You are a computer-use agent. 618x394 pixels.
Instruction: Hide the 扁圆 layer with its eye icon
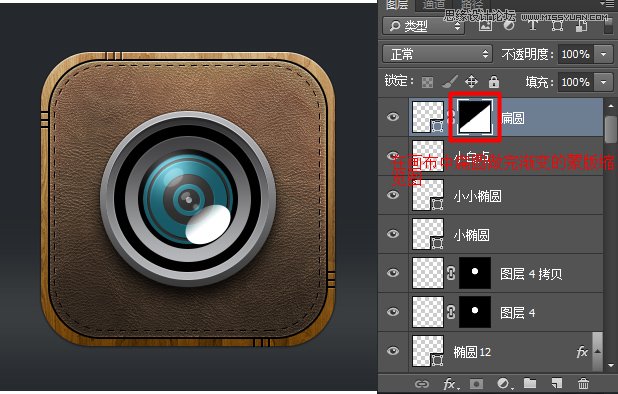click(x=393, y=117)
